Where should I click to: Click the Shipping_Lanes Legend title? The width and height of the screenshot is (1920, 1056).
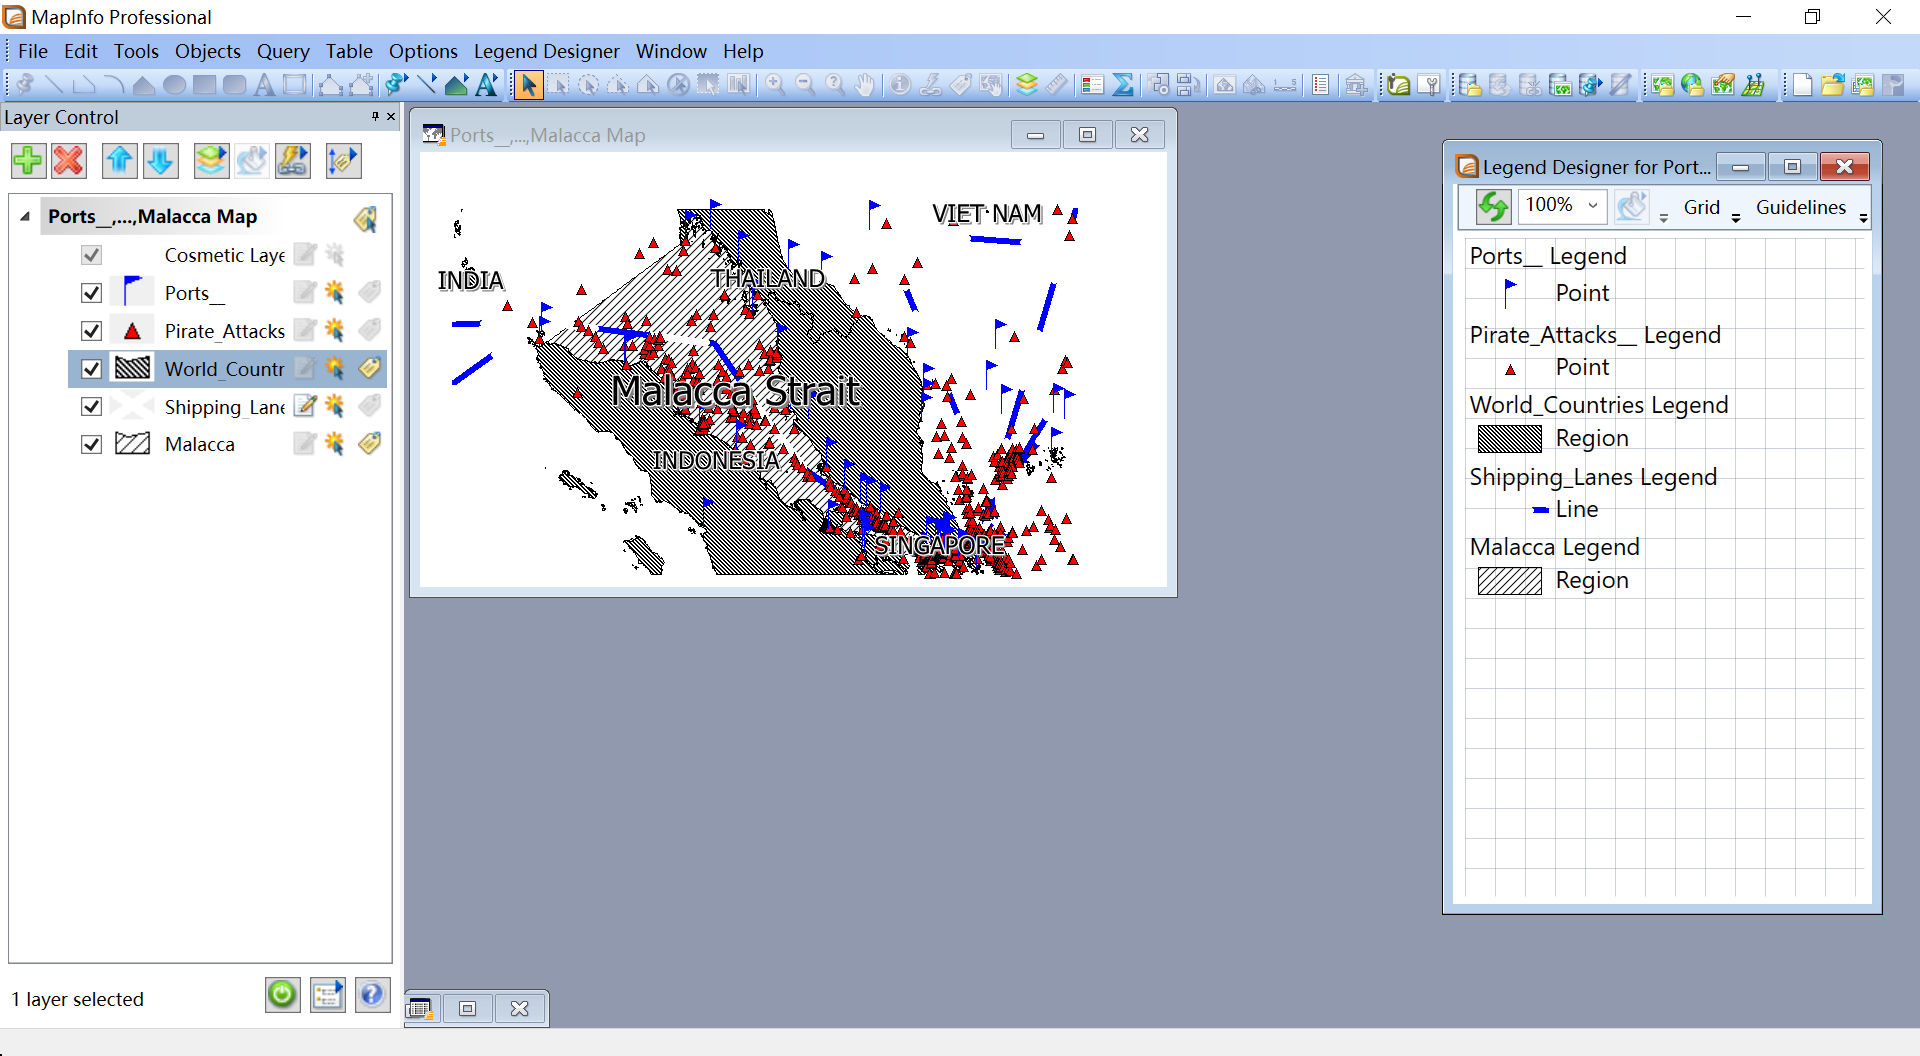tap(1593, 477)
